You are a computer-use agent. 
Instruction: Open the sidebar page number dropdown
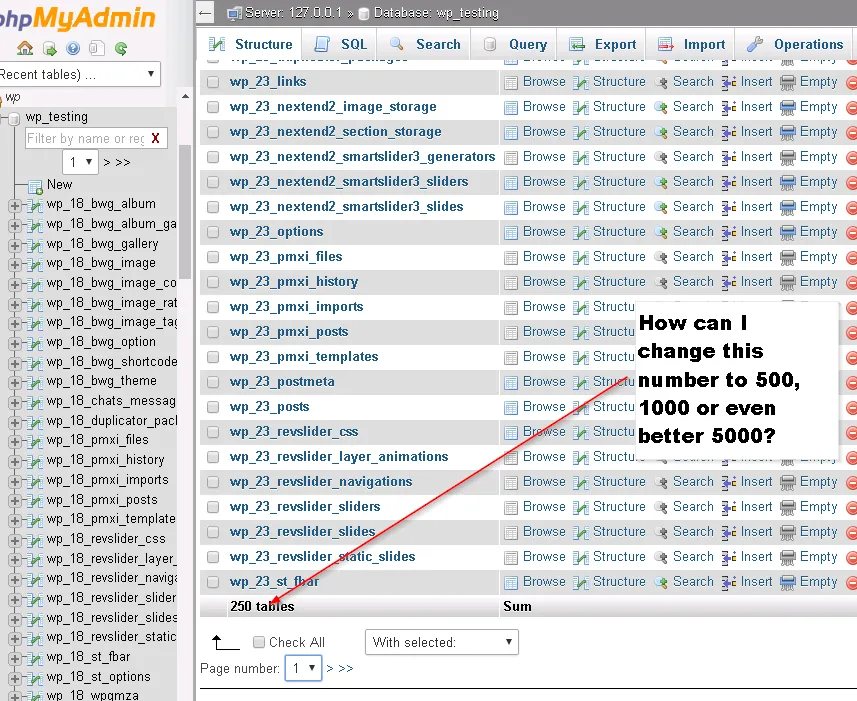coord(80,162)
